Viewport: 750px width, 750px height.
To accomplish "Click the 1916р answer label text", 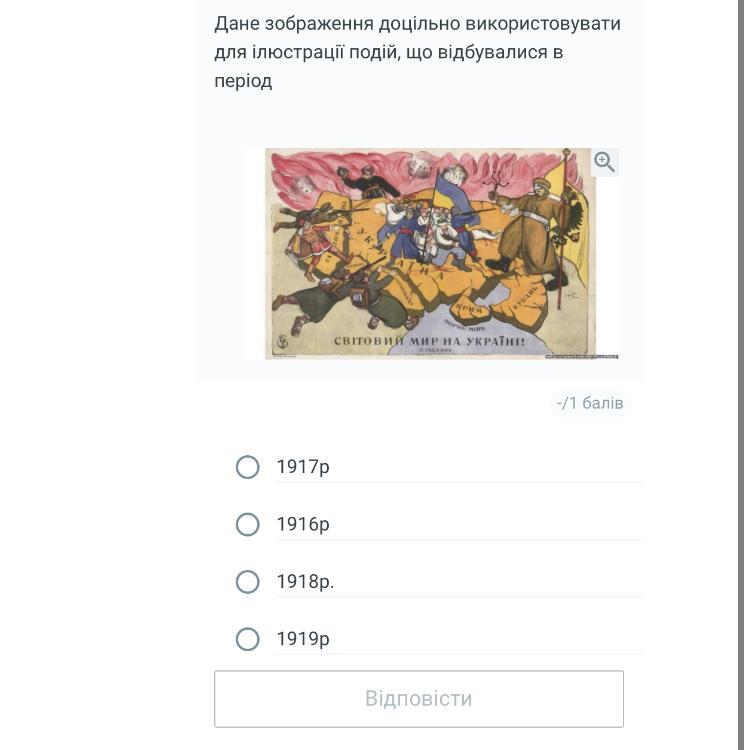I will 303,524.
